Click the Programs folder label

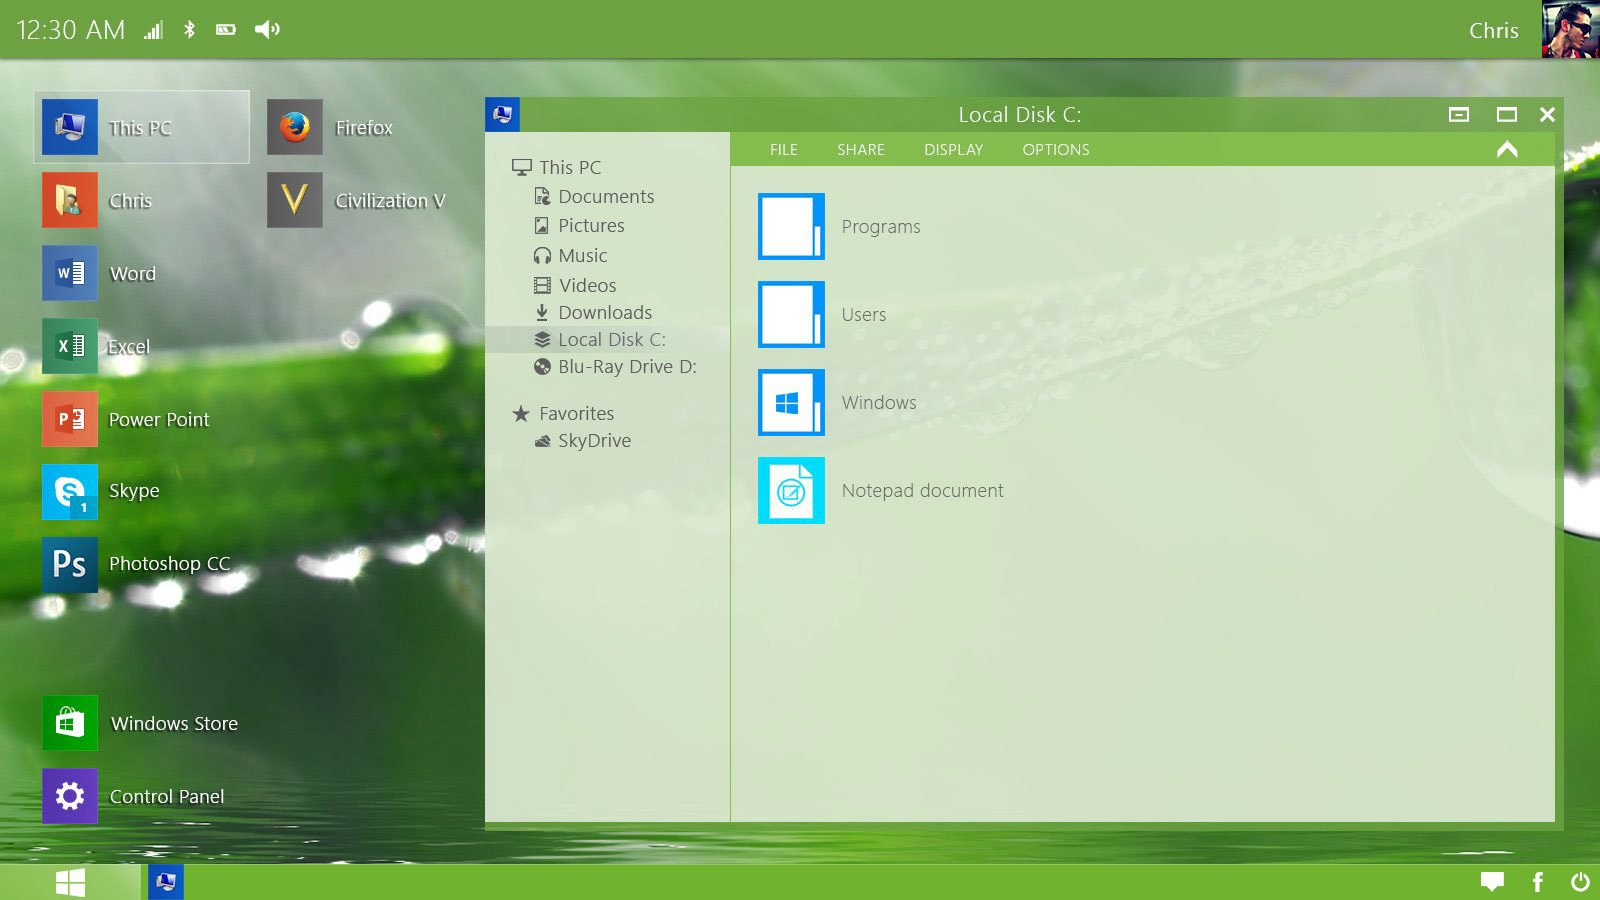[880, 226]
